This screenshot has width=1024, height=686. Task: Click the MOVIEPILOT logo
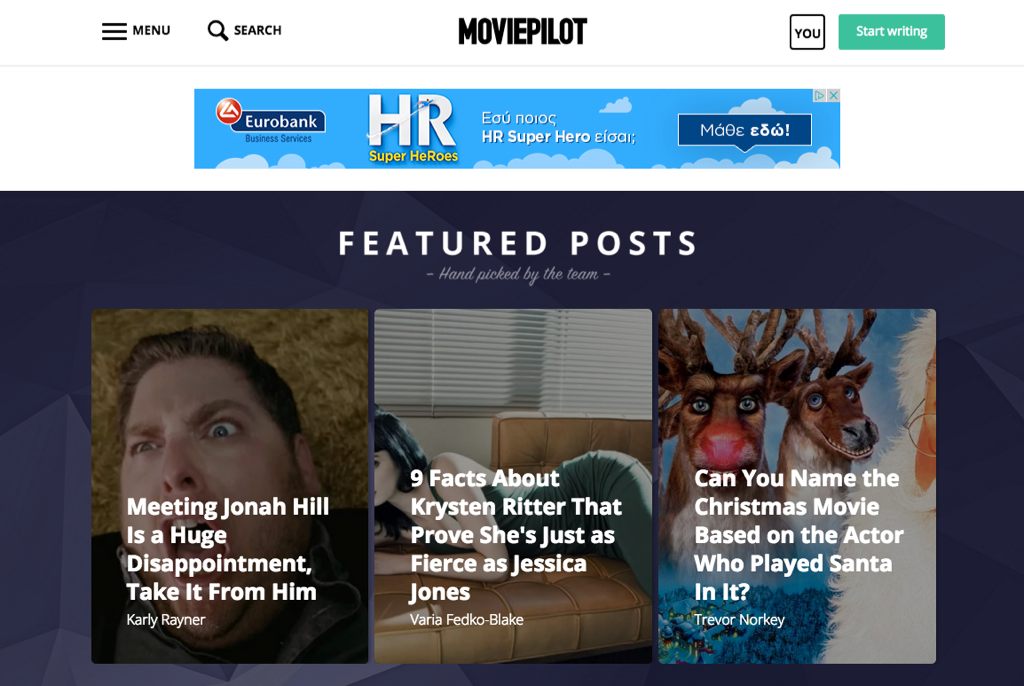522,31
